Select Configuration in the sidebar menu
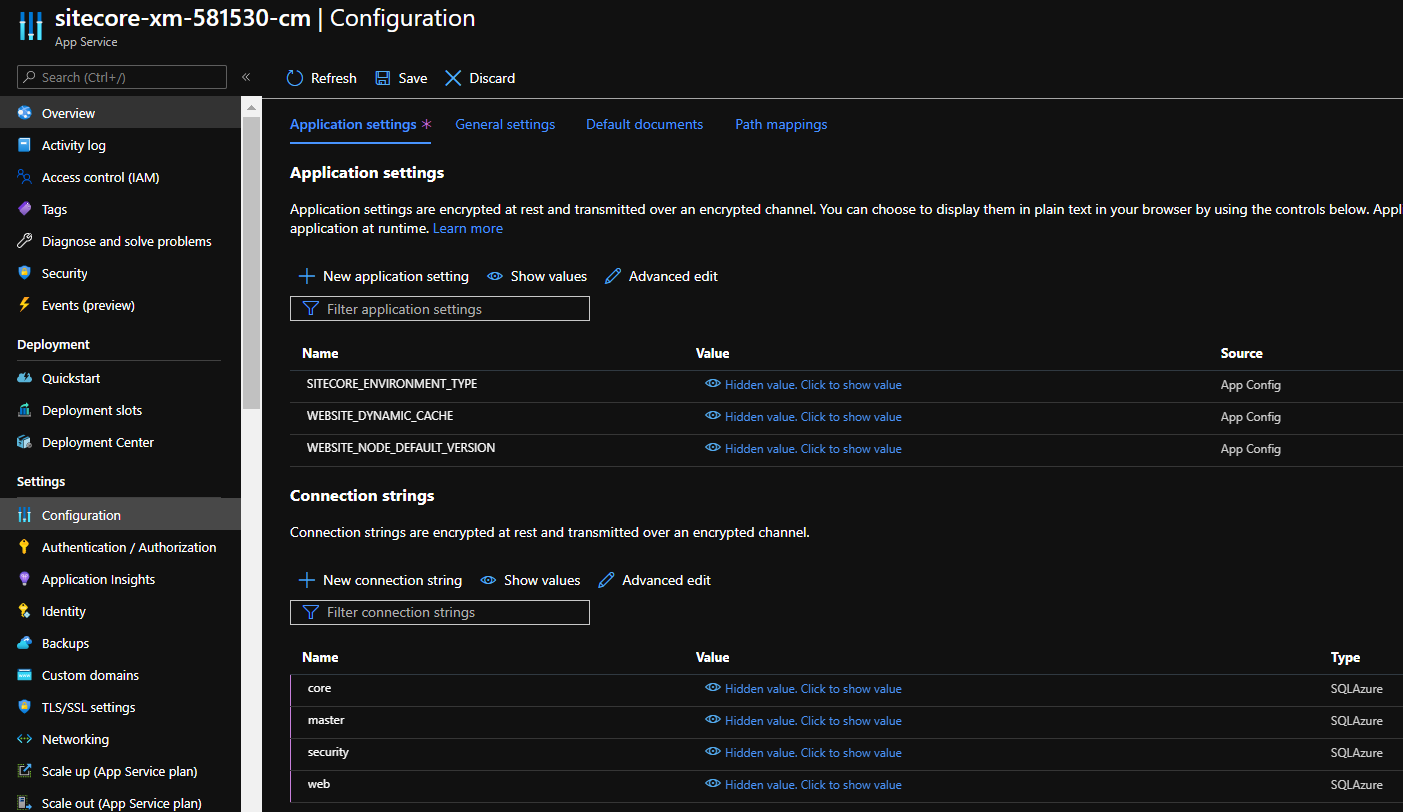The height and width of the screenshot is (812, 1403). (x=120, y=515)
